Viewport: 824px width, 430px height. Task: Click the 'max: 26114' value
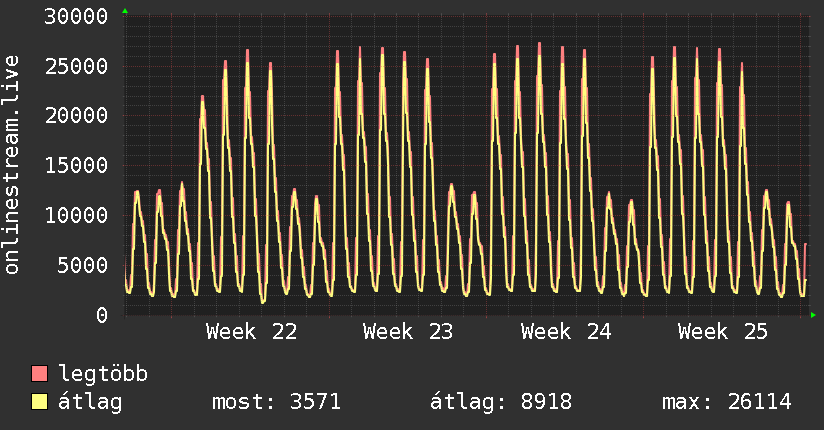coord(727,402)
